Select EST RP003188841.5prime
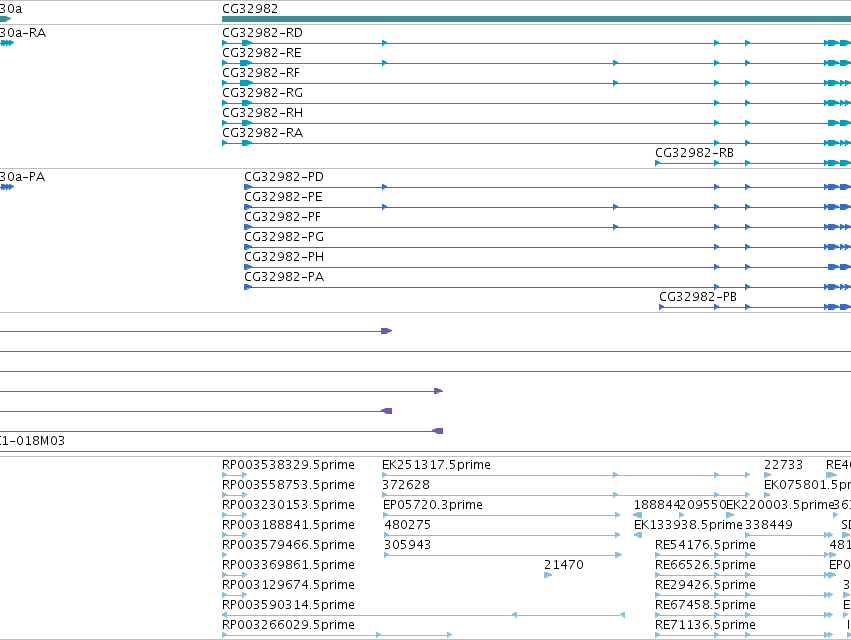The width and height of the screenshot is (851, 640). click(x=288, y=525)
